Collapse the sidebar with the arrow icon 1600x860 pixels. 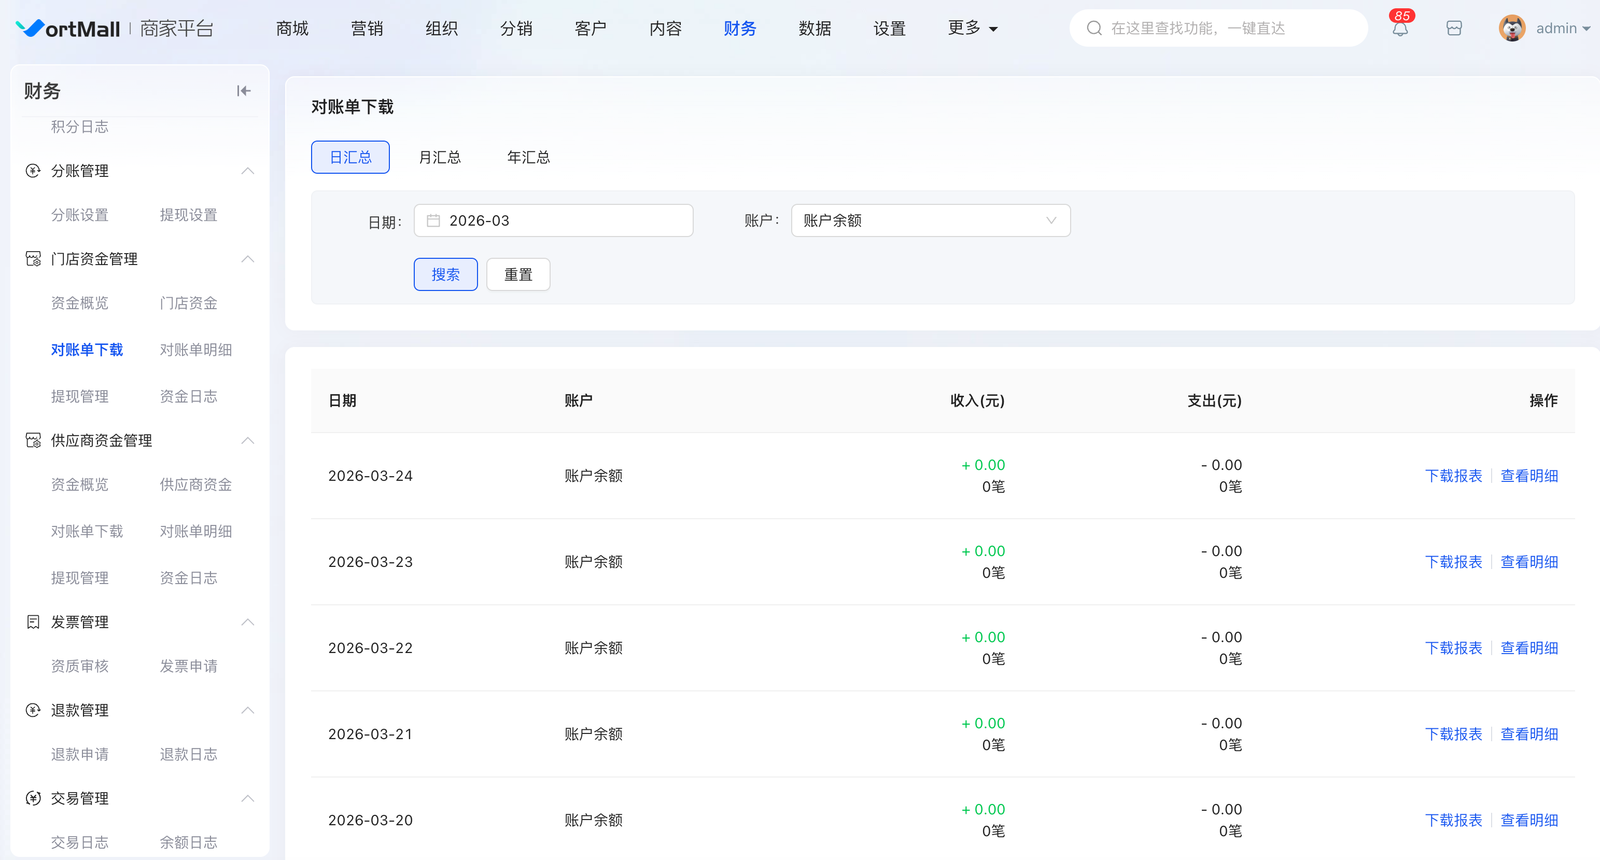coord(243,91)
